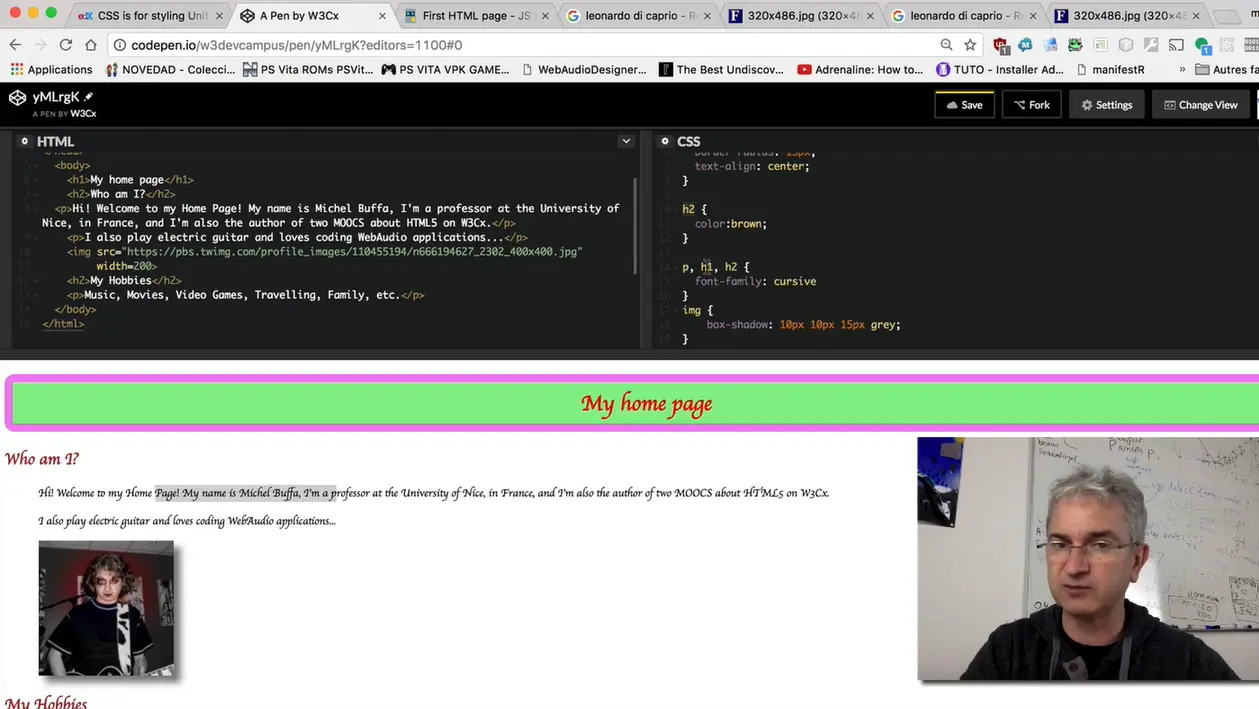Click the profile photo in preview
This screenshot has width=1259, height=709.
(x=106, y=608)
